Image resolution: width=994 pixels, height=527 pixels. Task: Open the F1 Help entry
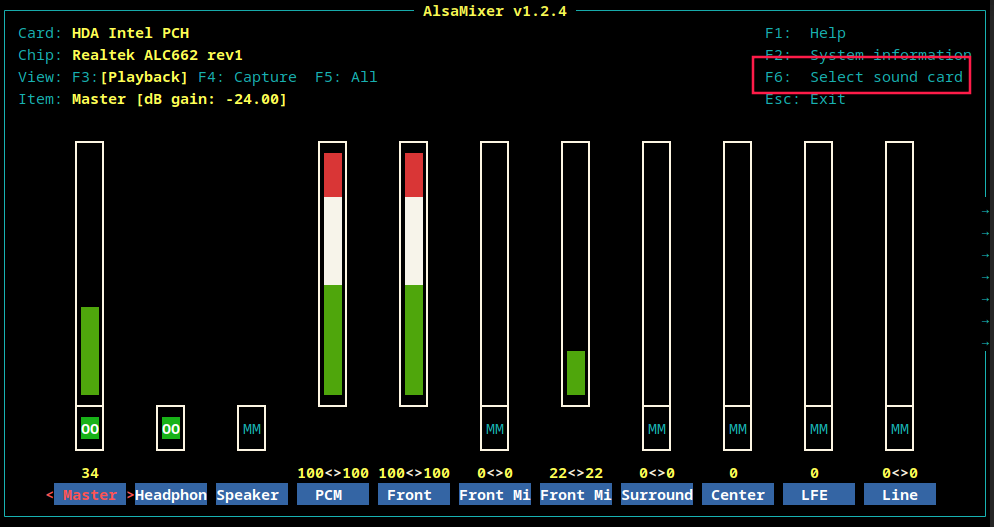pyautogui.click(x=805, y=33)
